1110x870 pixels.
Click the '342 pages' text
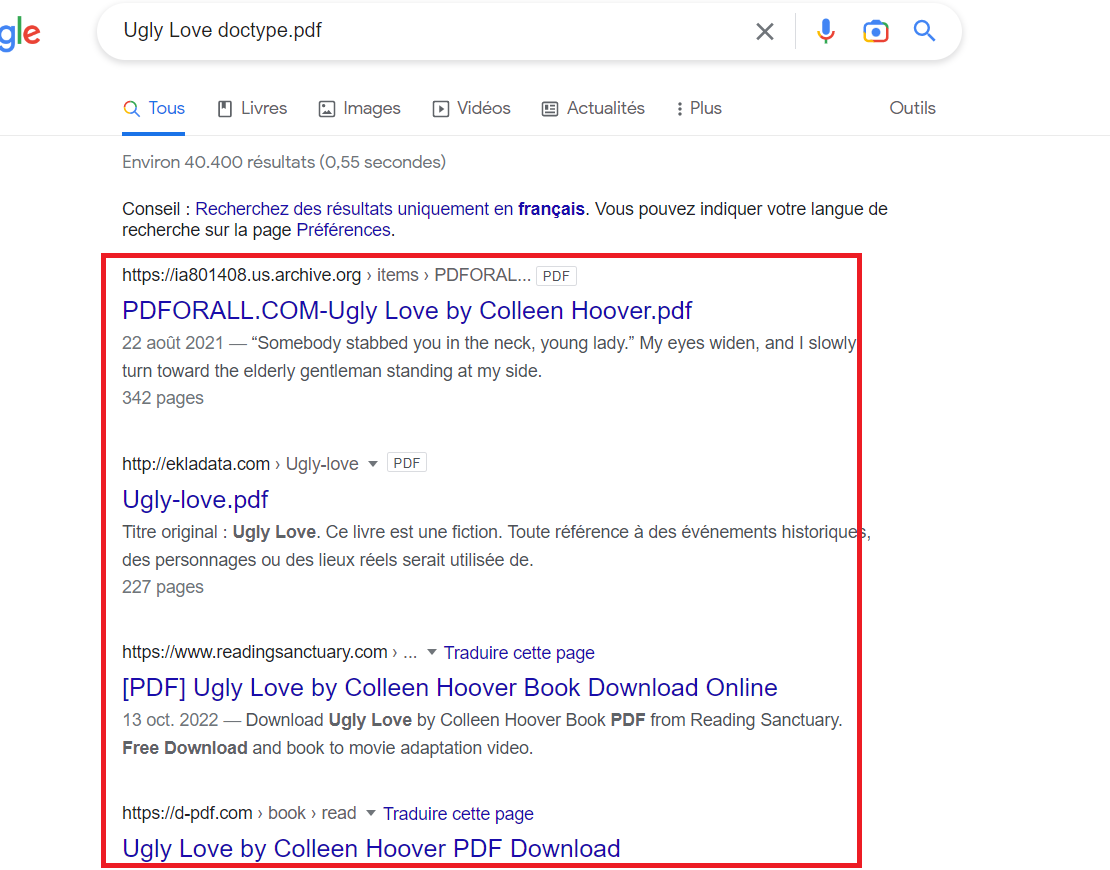coord(163,399)
